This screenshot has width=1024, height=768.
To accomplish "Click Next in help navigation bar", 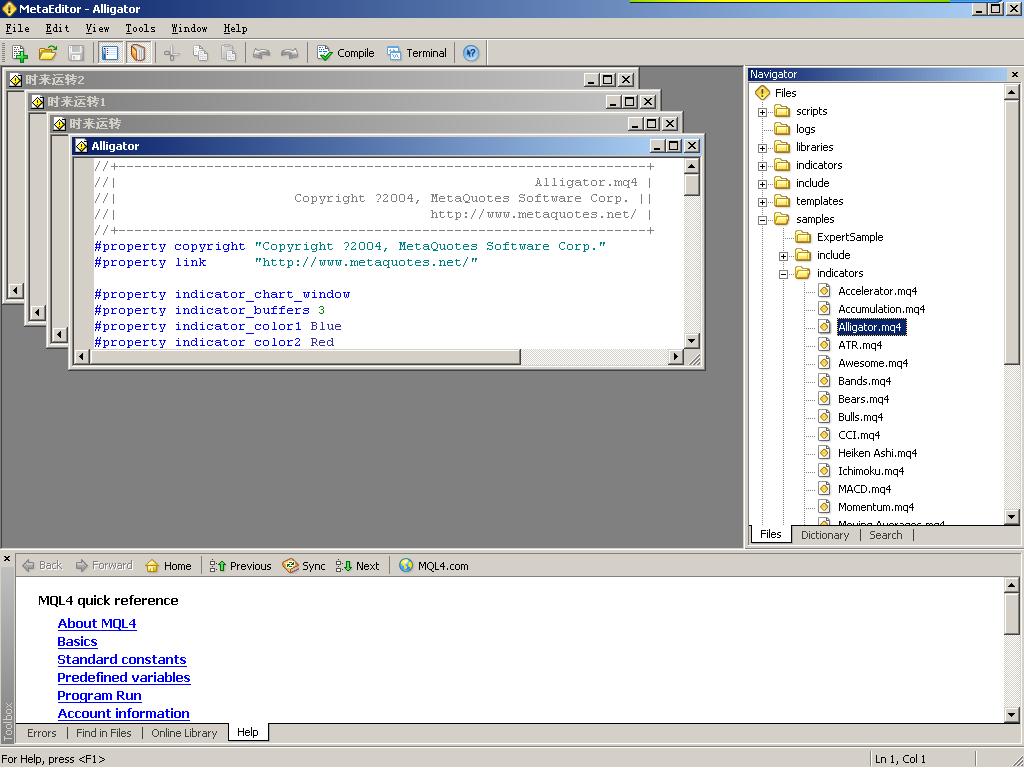I will click(357, 566).
